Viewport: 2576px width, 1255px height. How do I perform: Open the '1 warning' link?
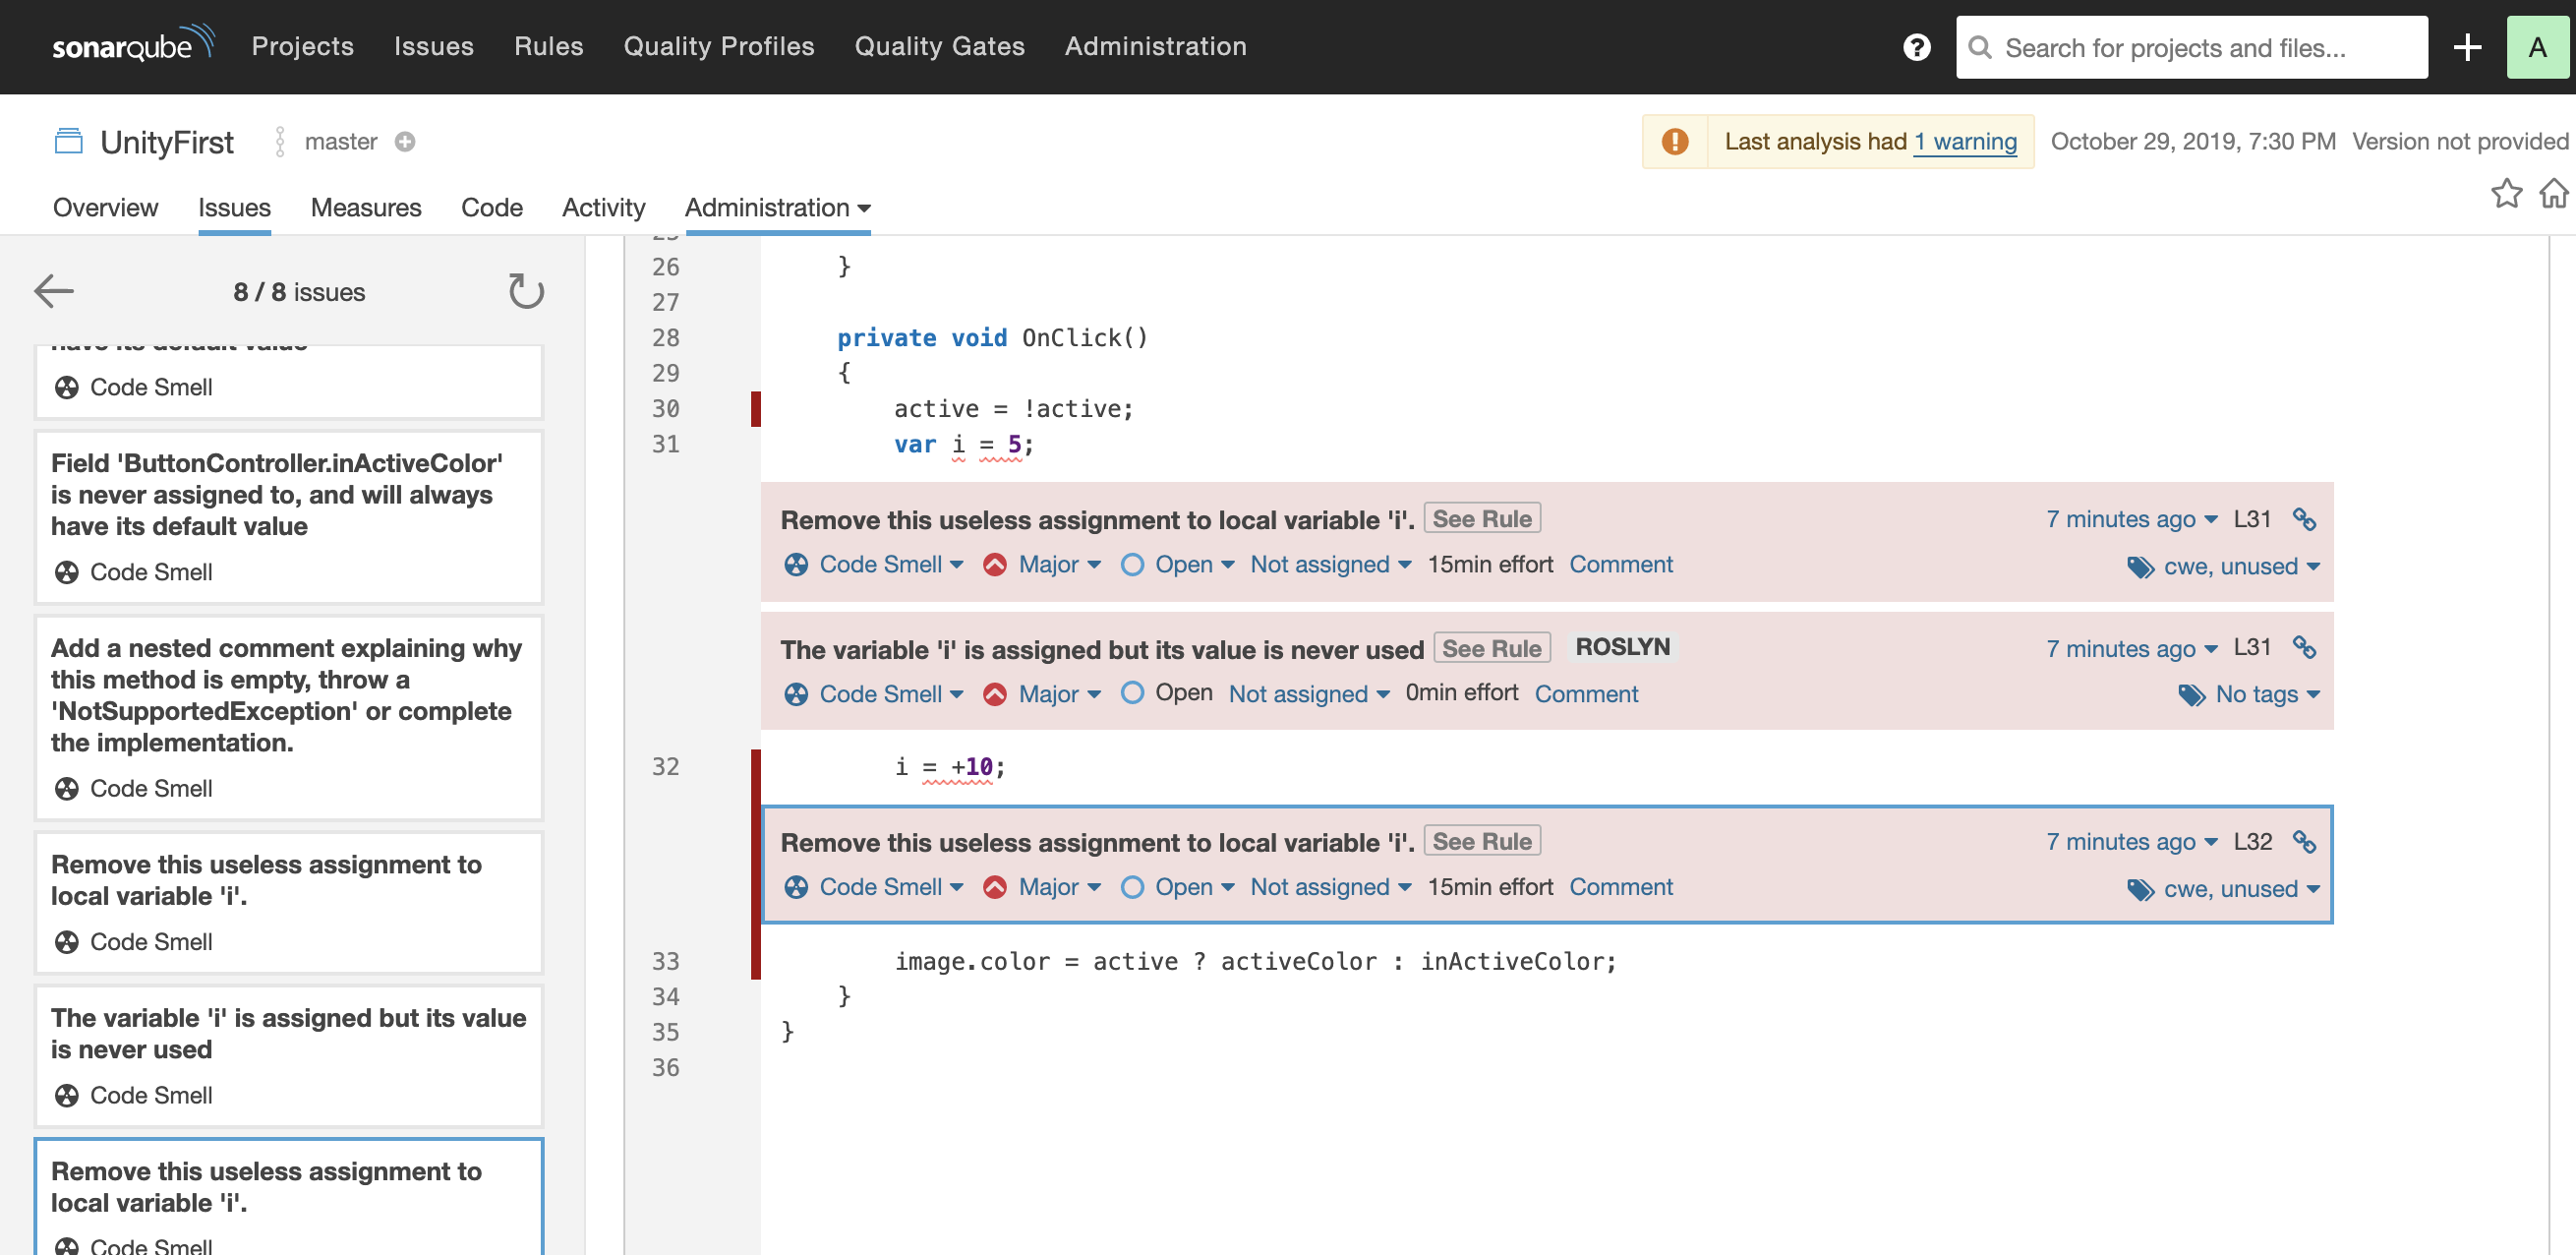tap(1965, 141)
